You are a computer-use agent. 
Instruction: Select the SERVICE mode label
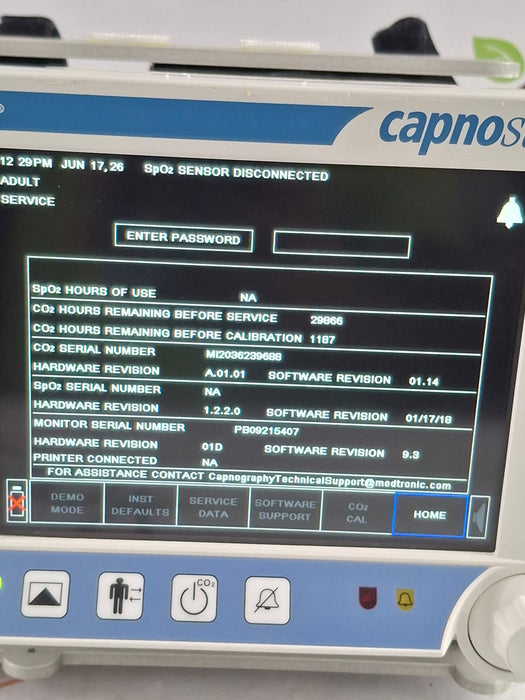[28, 200]
